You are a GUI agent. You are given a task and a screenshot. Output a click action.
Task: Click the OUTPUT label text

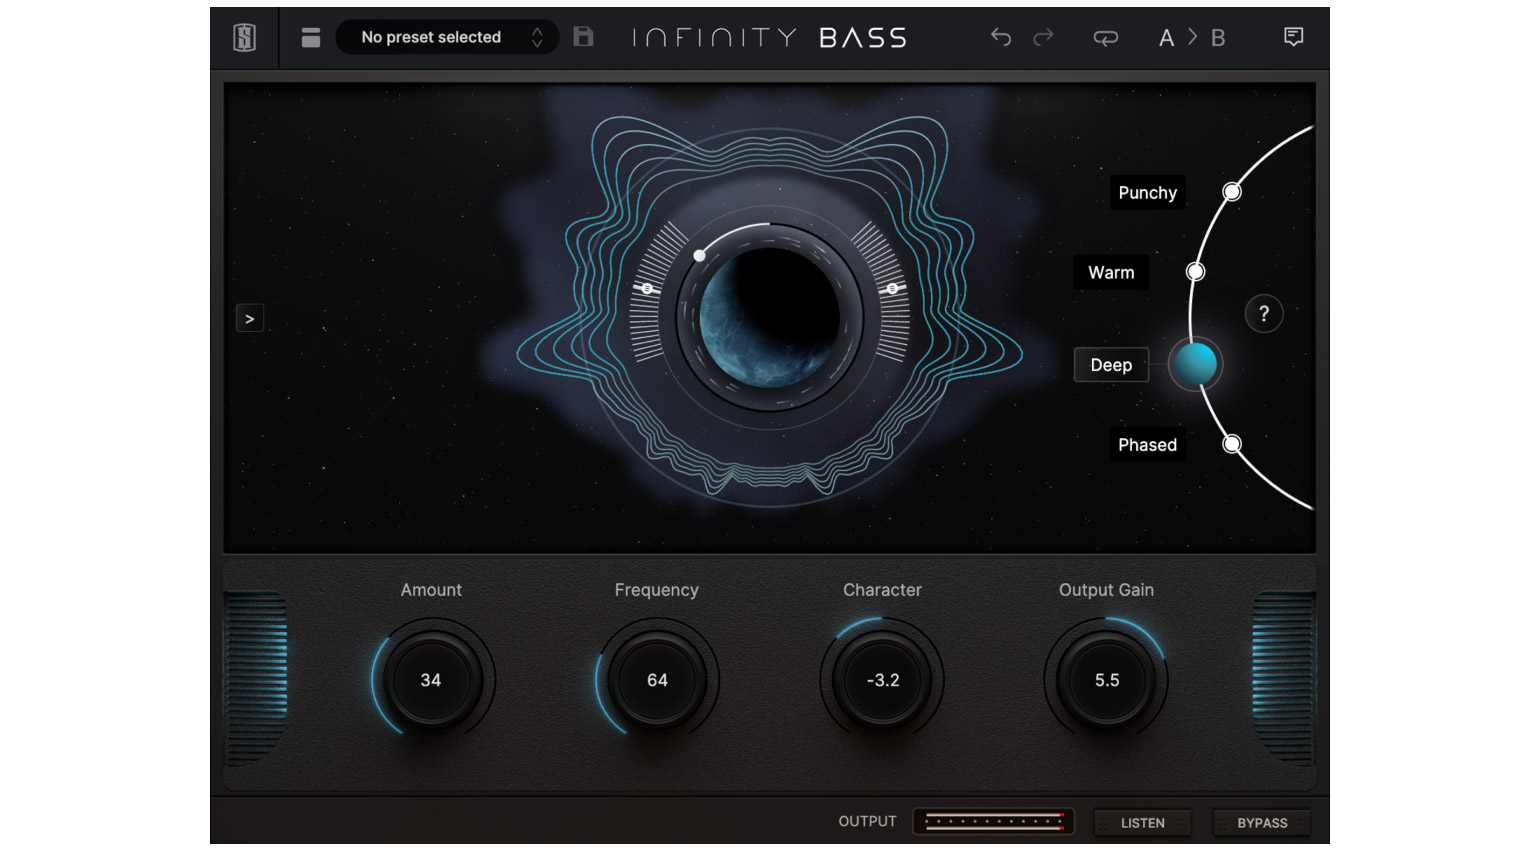pos(867,821)
